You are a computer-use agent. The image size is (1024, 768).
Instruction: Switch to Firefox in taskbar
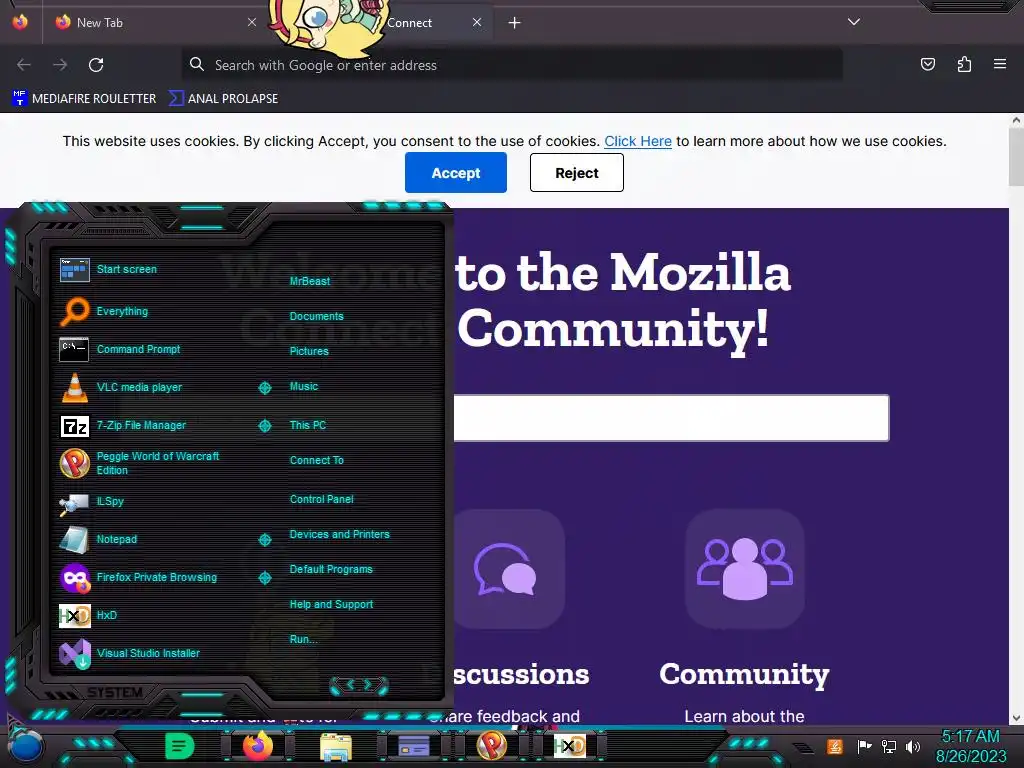[x=257, y=746]
